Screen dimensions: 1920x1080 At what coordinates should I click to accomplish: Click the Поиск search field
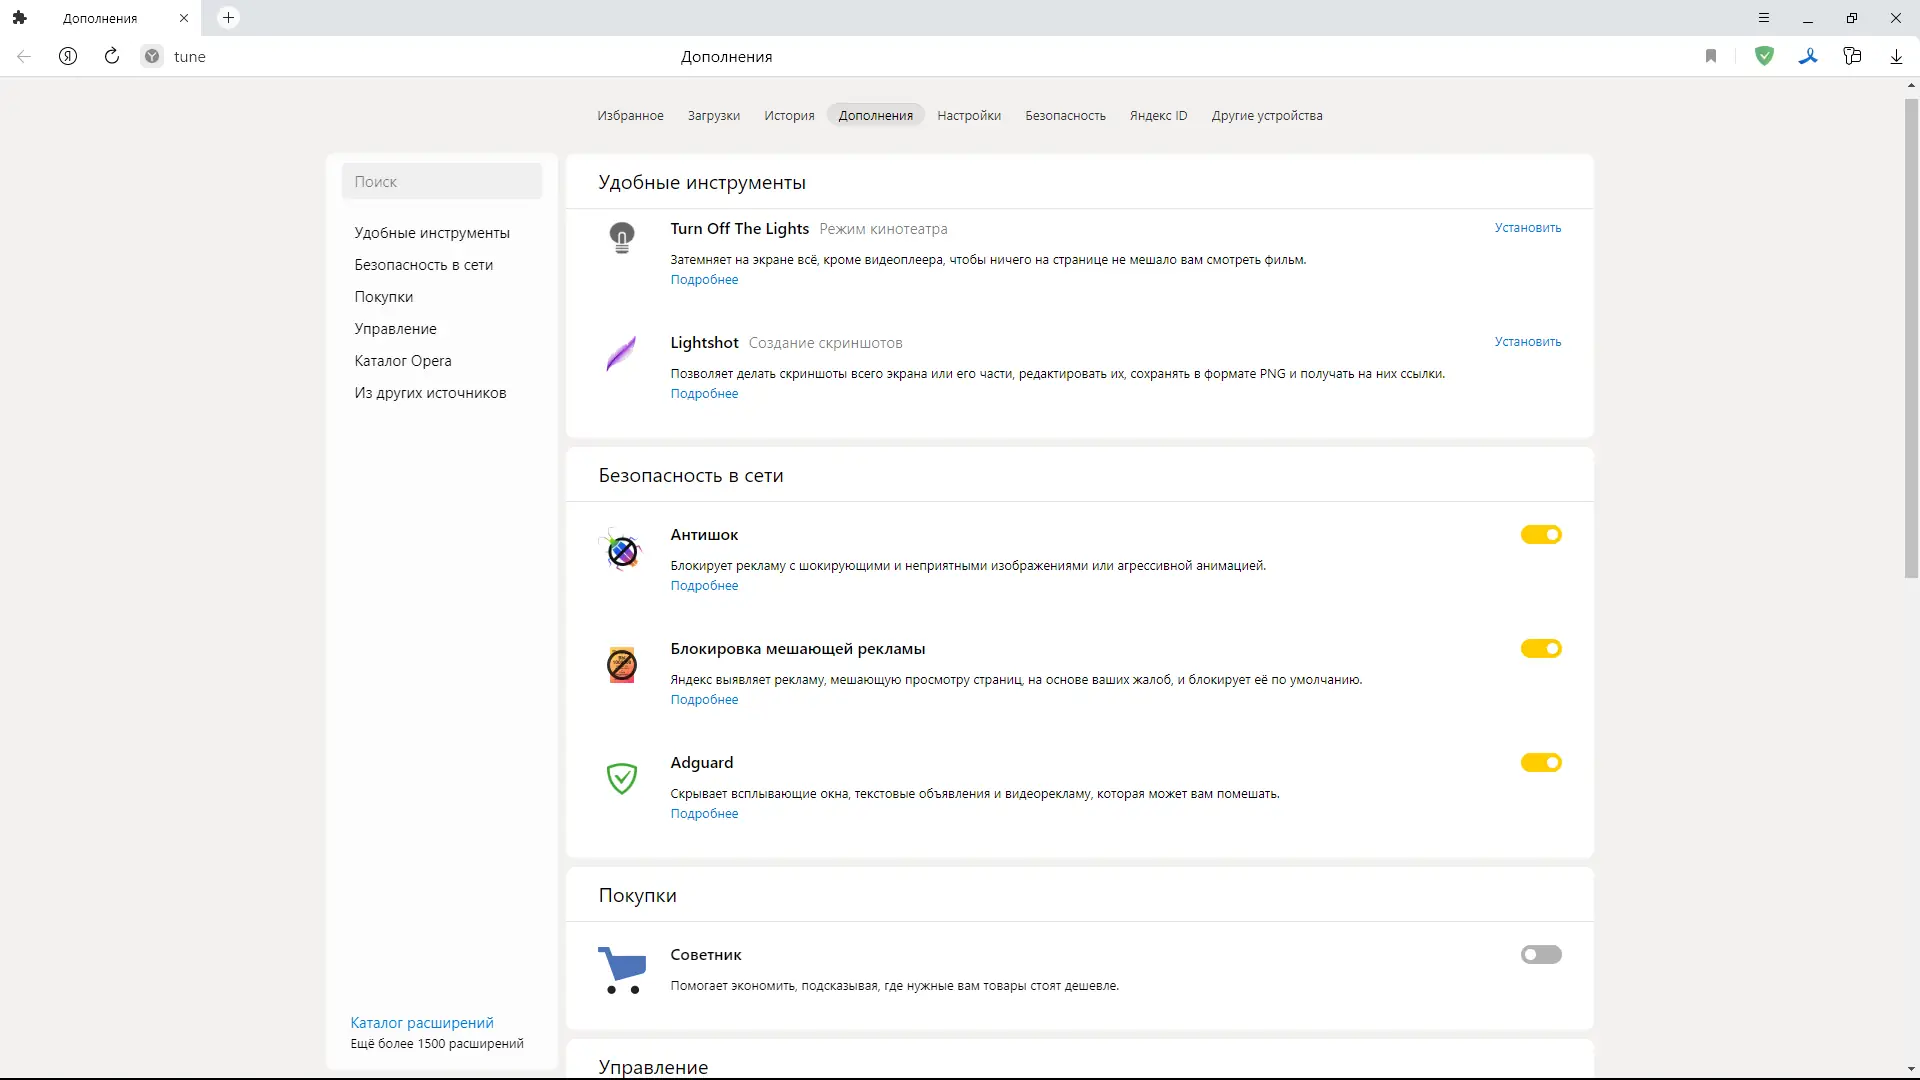(442, 182)
